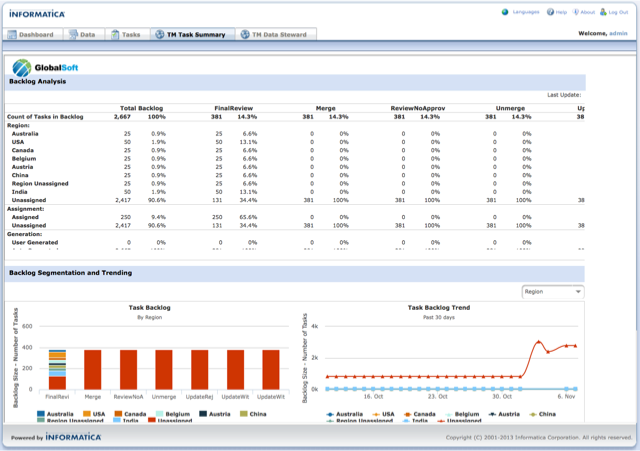The width and height of the screenshot is (640, 451).
Task: Click the Informatica logo in header
Action: pyautogui.click(x=37, y=14)
